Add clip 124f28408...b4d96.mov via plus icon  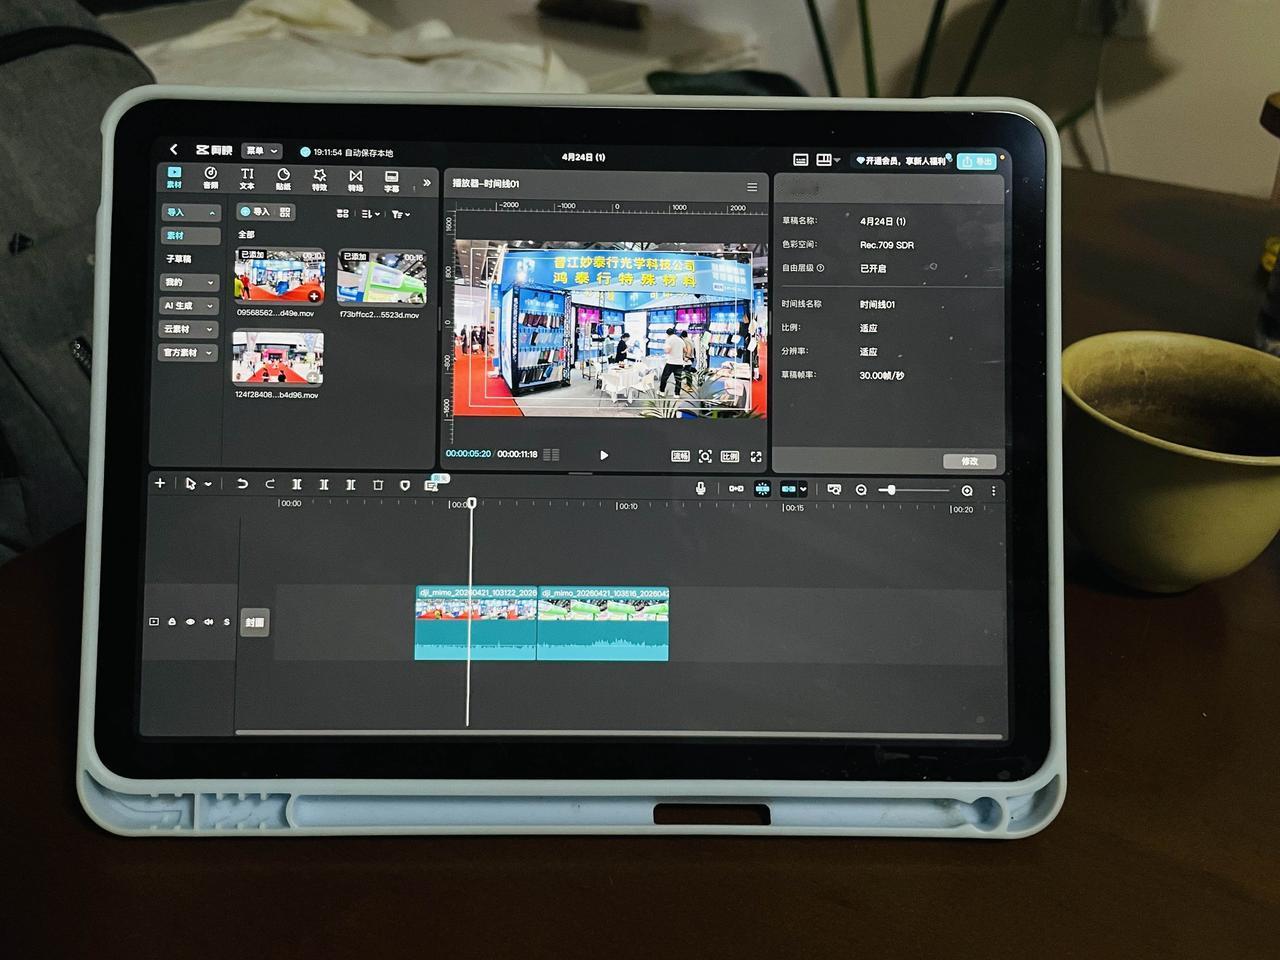coord(314,377)
